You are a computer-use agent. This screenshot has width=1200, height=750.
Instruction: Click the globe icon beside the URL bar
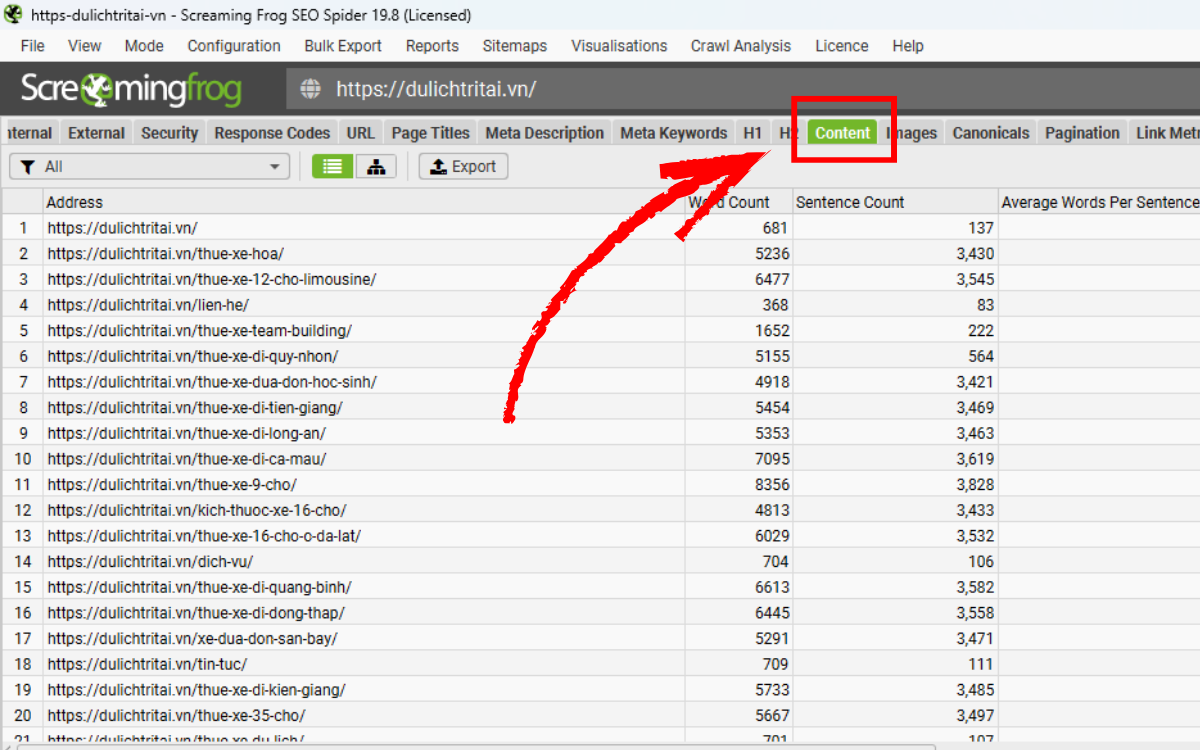point(311,89)
